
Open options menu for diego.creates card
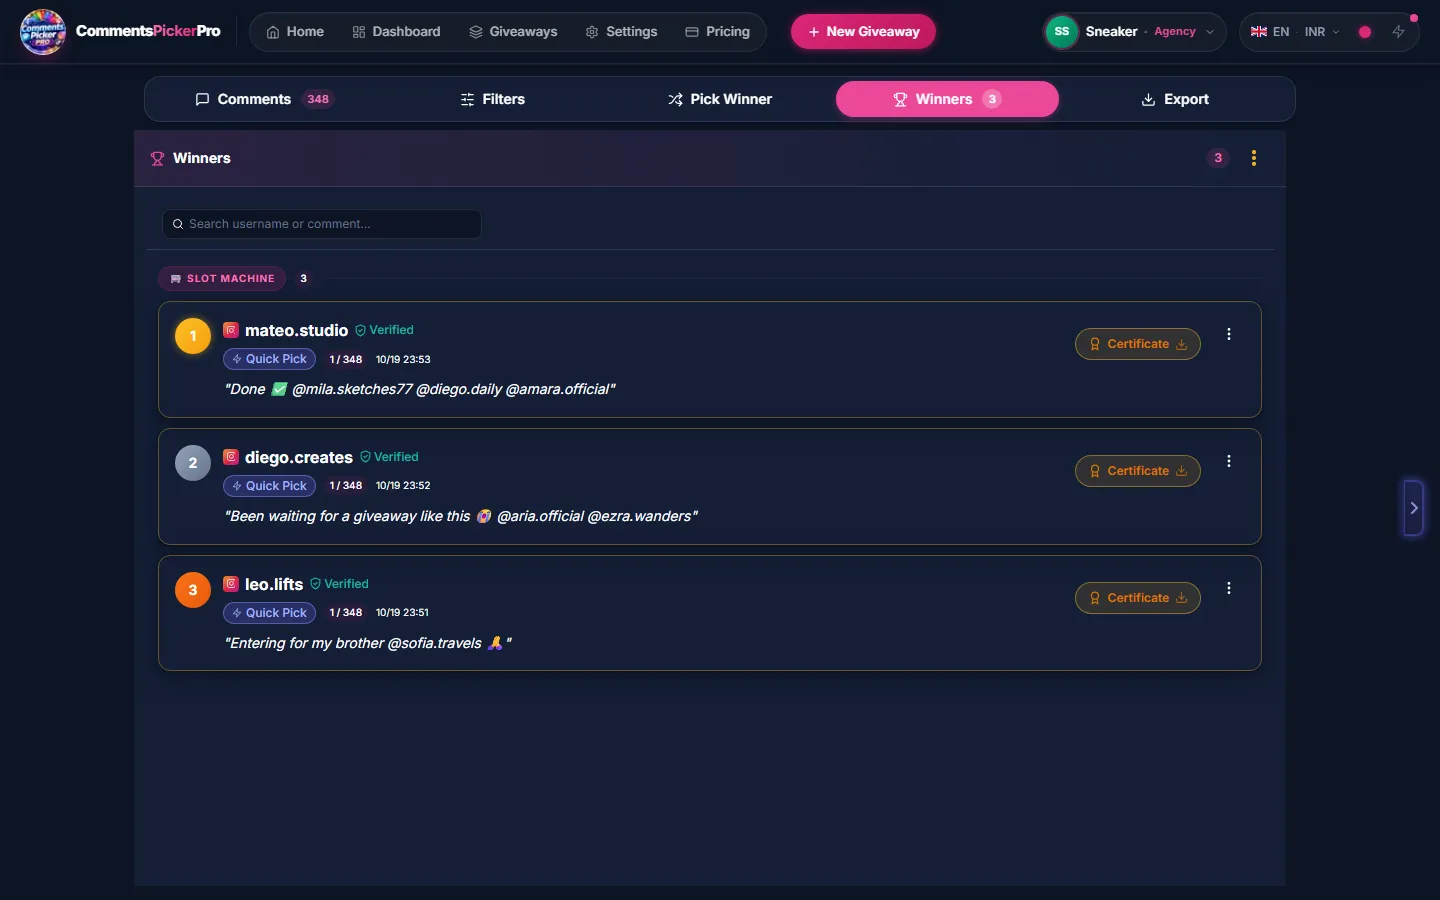pos(1229,462)
